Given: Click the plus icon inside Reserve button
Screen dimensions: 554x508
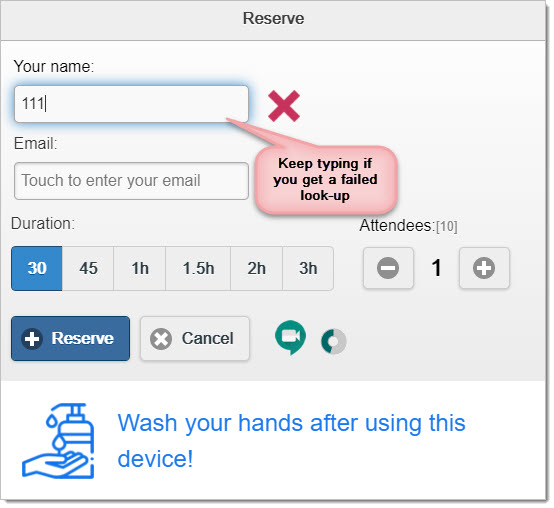Looking at the screenshot, I should pyautogui.click(x=32, y=338).
